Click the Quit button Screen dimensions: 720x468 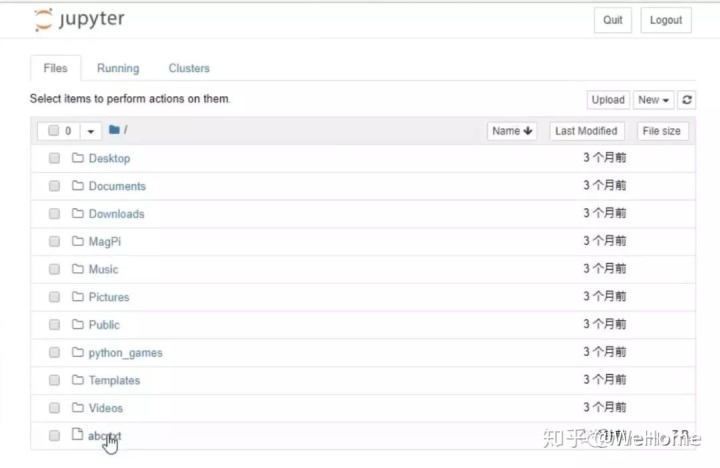[x=613, y=20]
